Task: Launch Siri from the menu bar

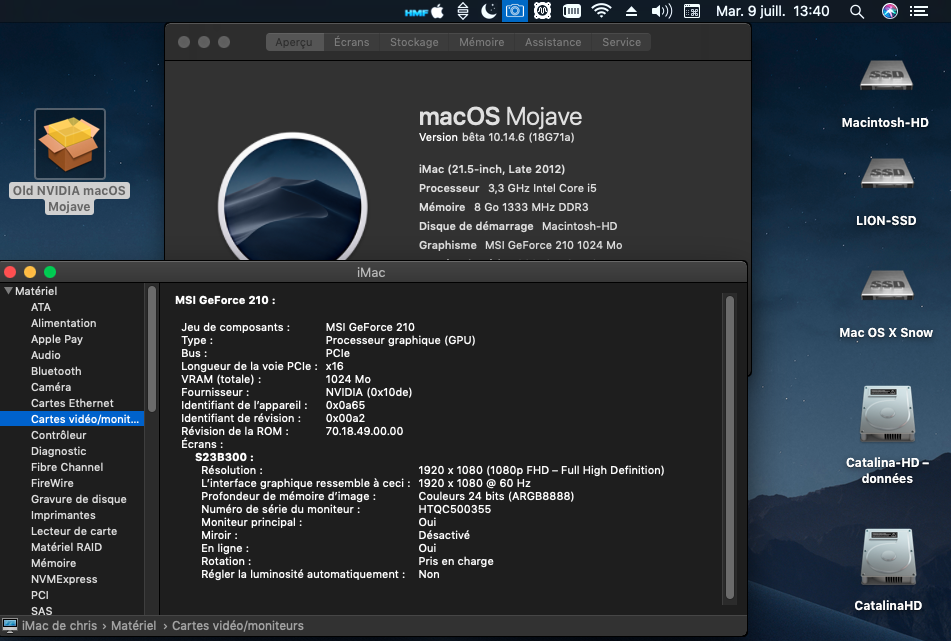Action: point(889,11)
